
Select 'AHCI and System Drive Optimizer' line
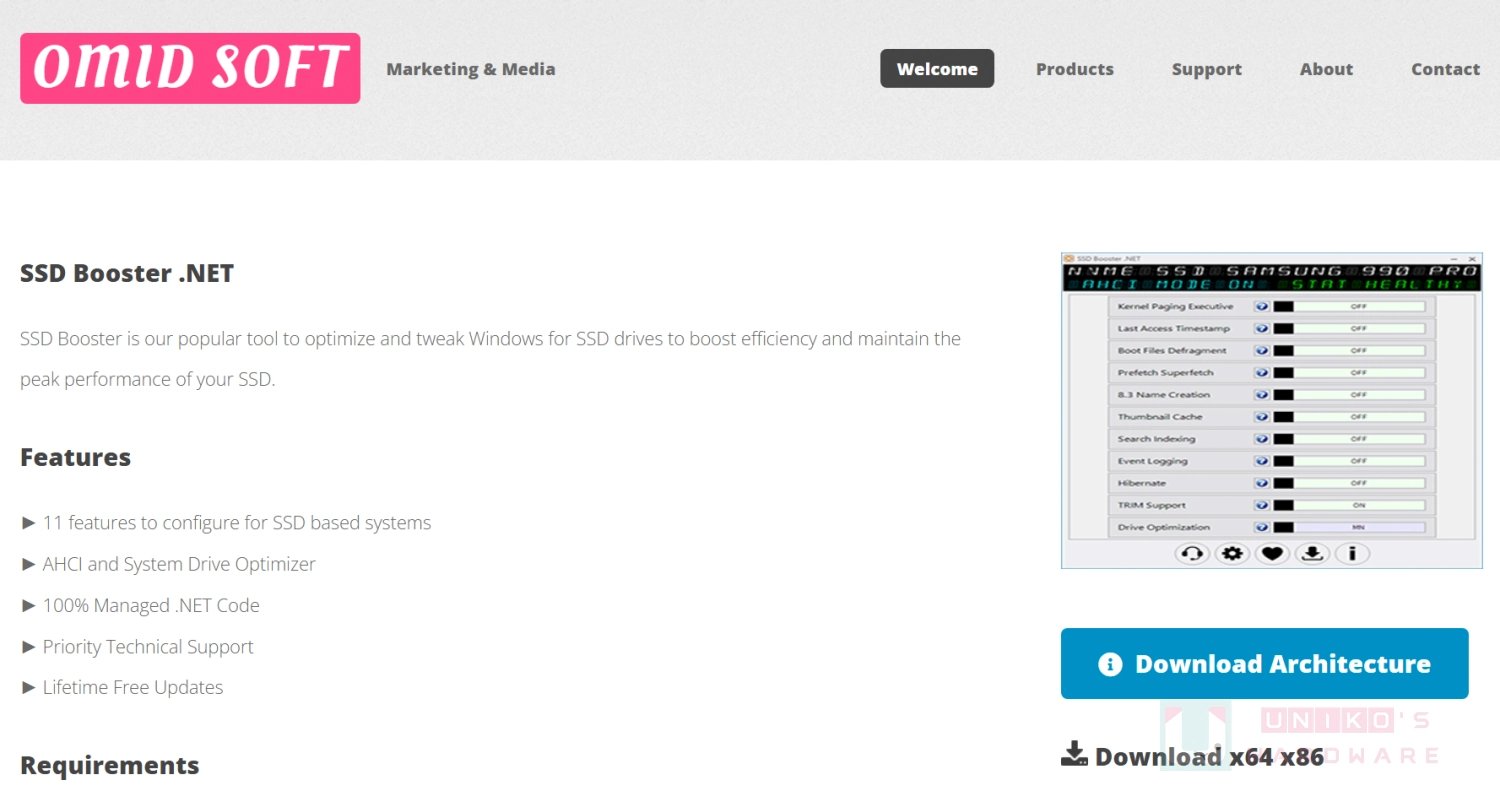pyautogui.click(x=168, y=564)
